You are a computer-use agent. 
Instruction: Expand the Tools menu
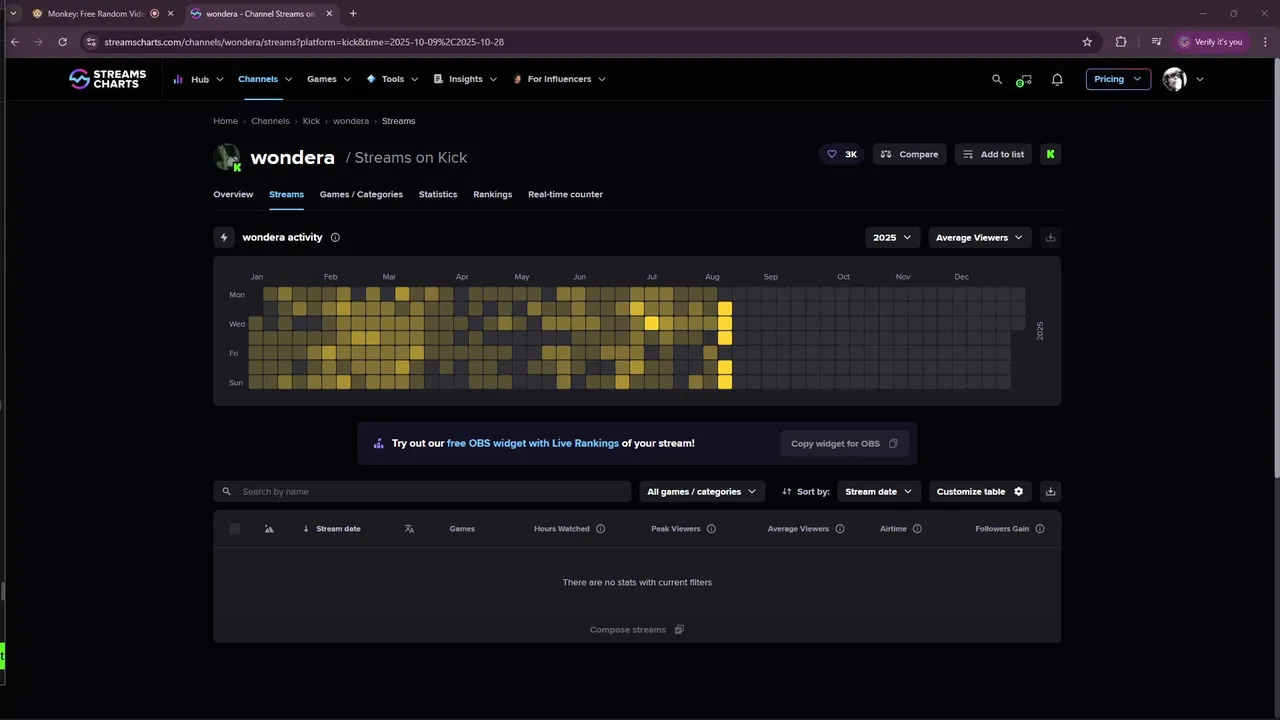392,79
